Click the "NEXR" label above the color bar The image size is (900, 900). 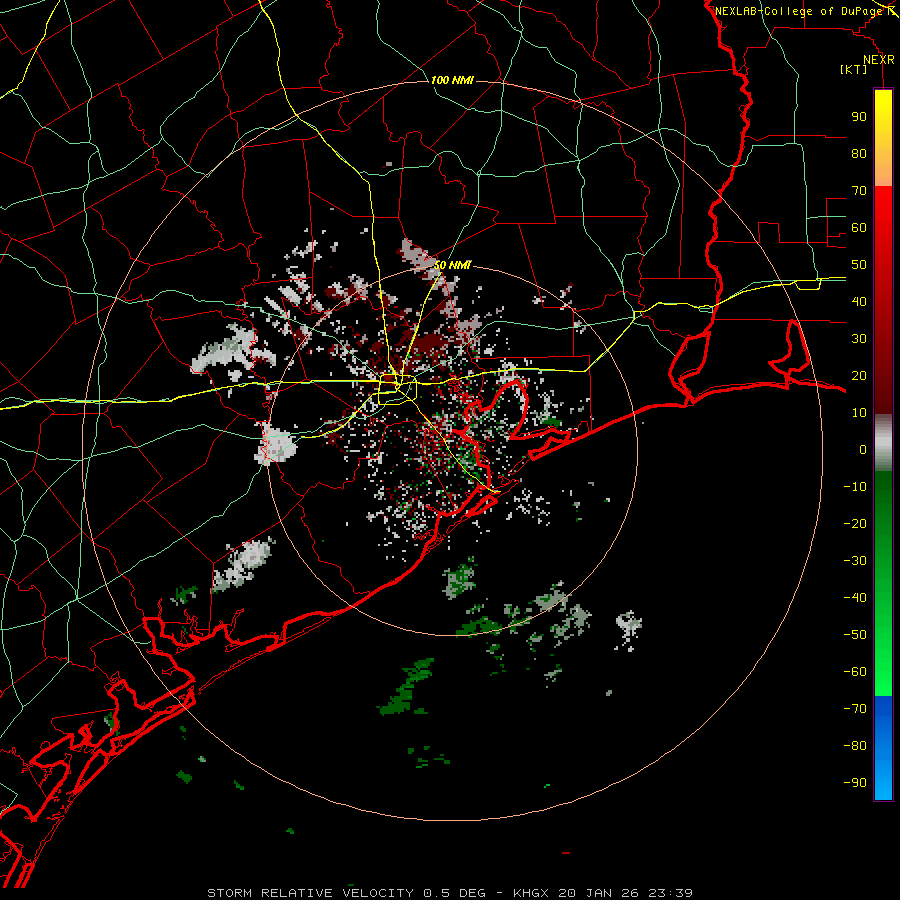point(879,60)
